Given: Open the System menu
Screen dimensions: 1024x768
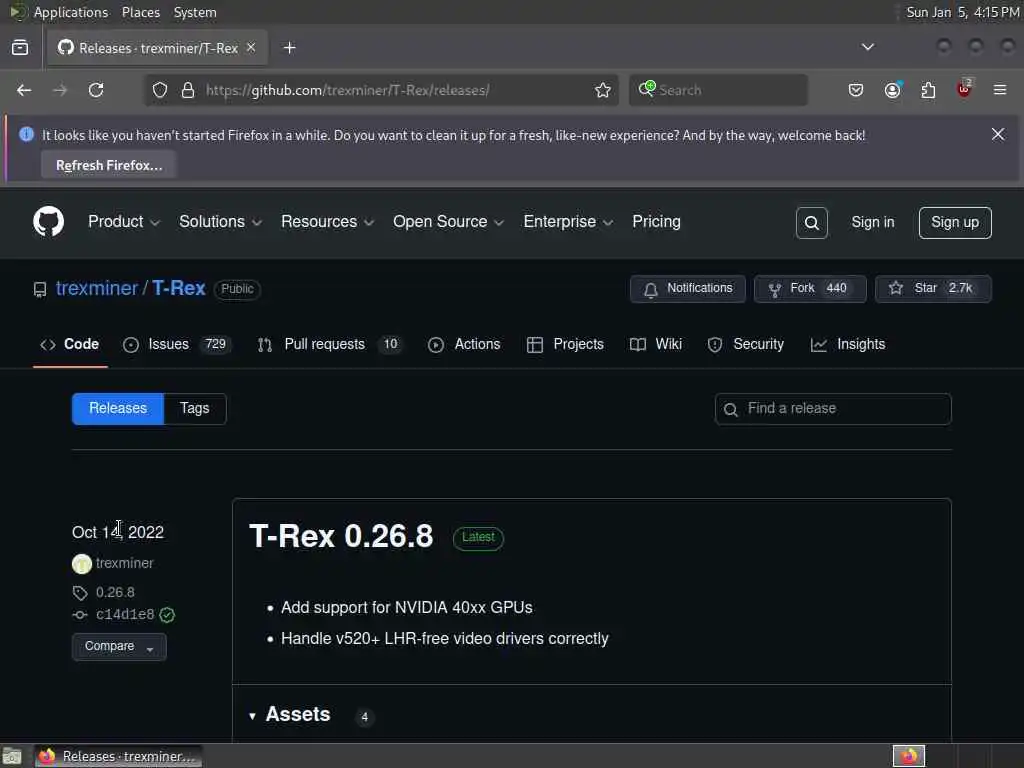Looking at the screenshot, I should (x=195, y=12).
